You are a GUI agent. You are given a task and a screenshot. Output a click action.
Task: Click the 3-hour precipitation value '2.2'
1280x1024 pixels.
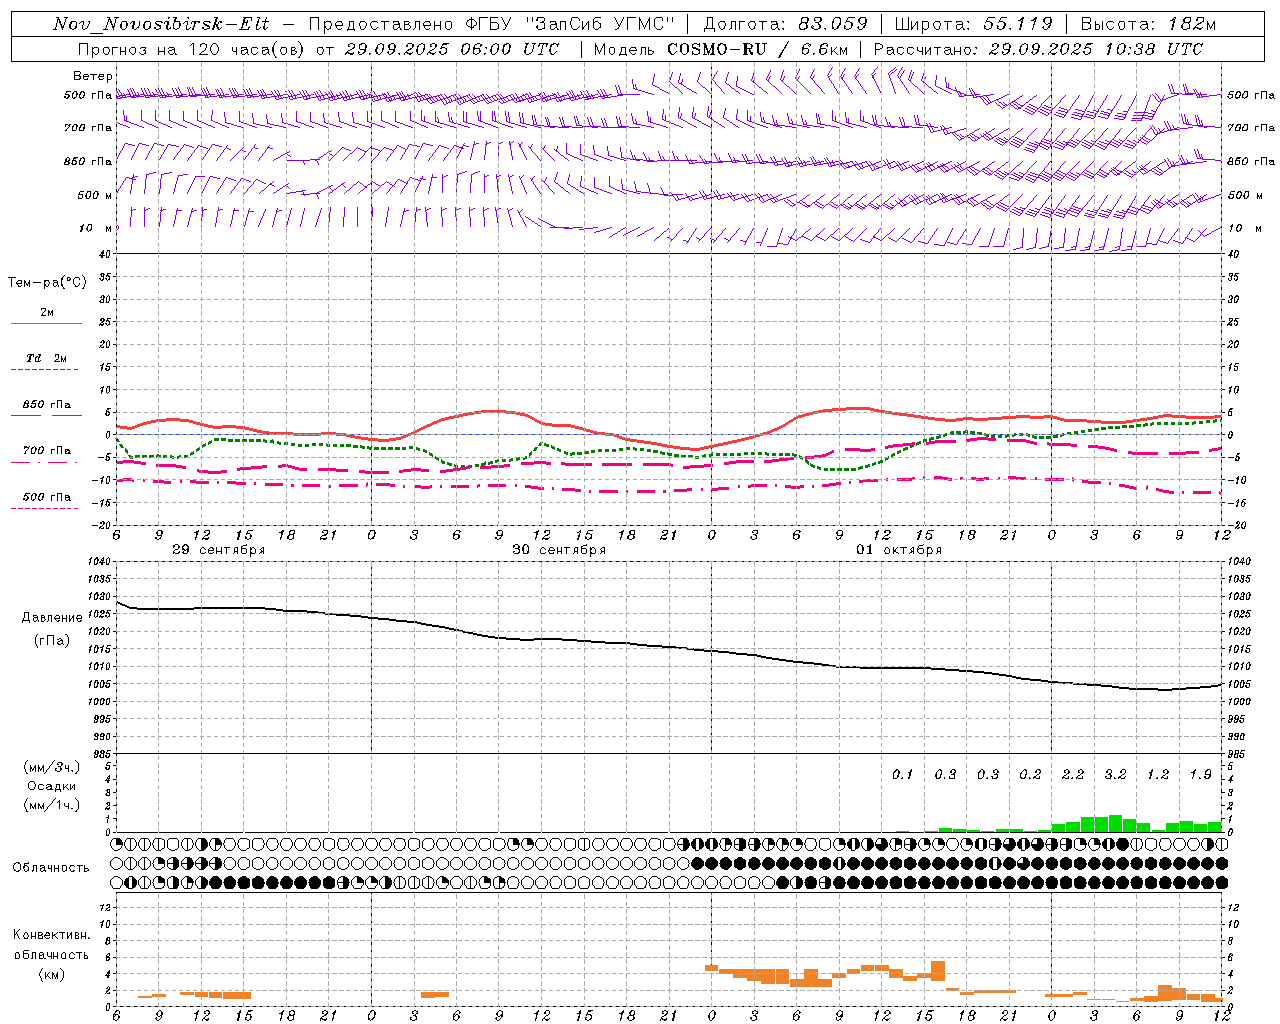(x=1073, y=775)
